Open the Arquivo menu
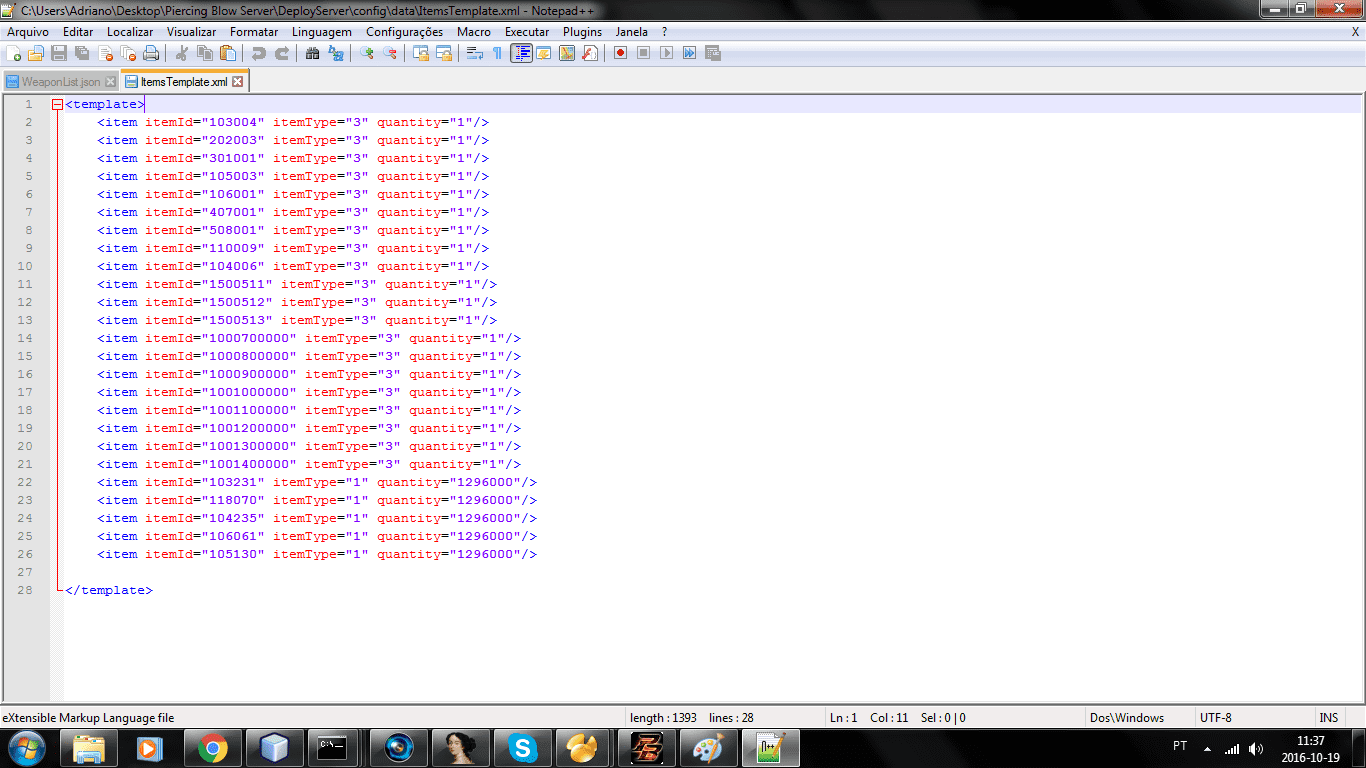 pos(28,32)
